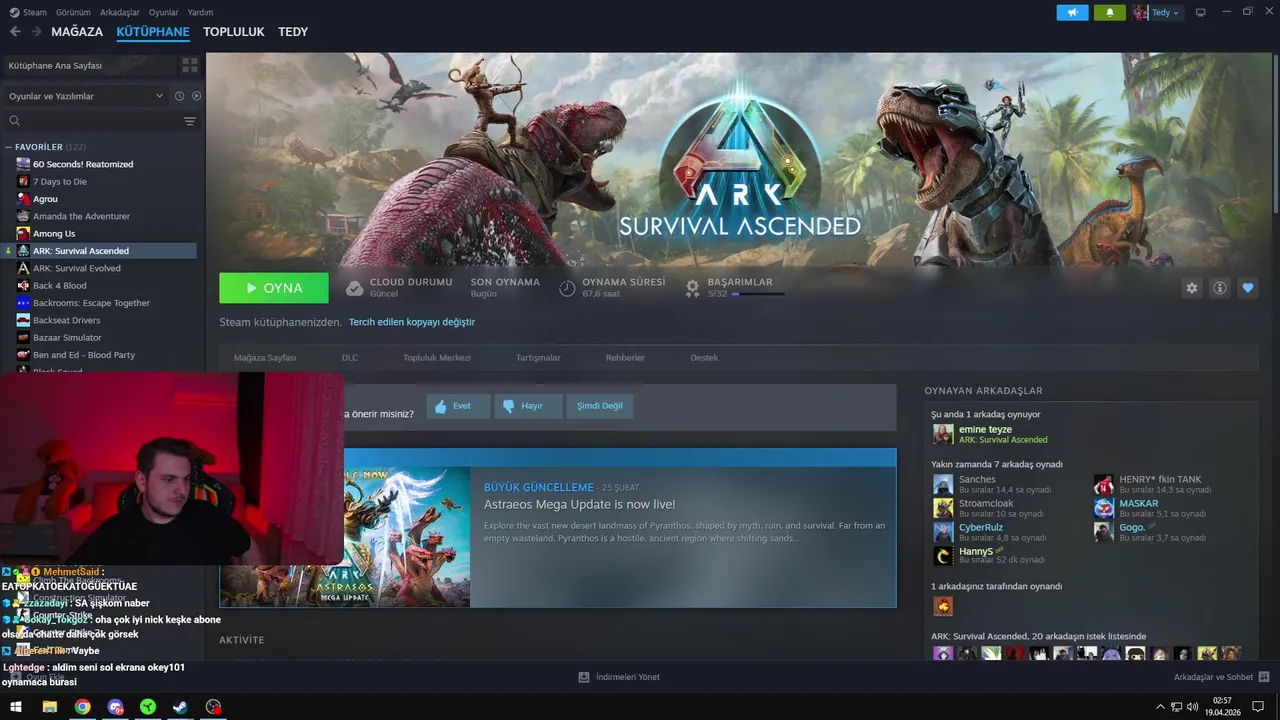
Task: Click the ready-to-play filter icon
Action: [x=196, y=96]
